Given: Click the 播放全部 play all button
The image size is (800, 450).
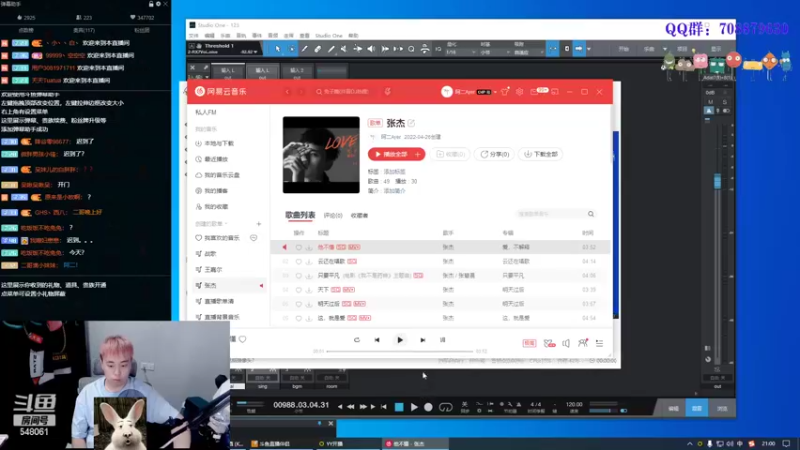Looking at the screenshot, I should 391,154.
